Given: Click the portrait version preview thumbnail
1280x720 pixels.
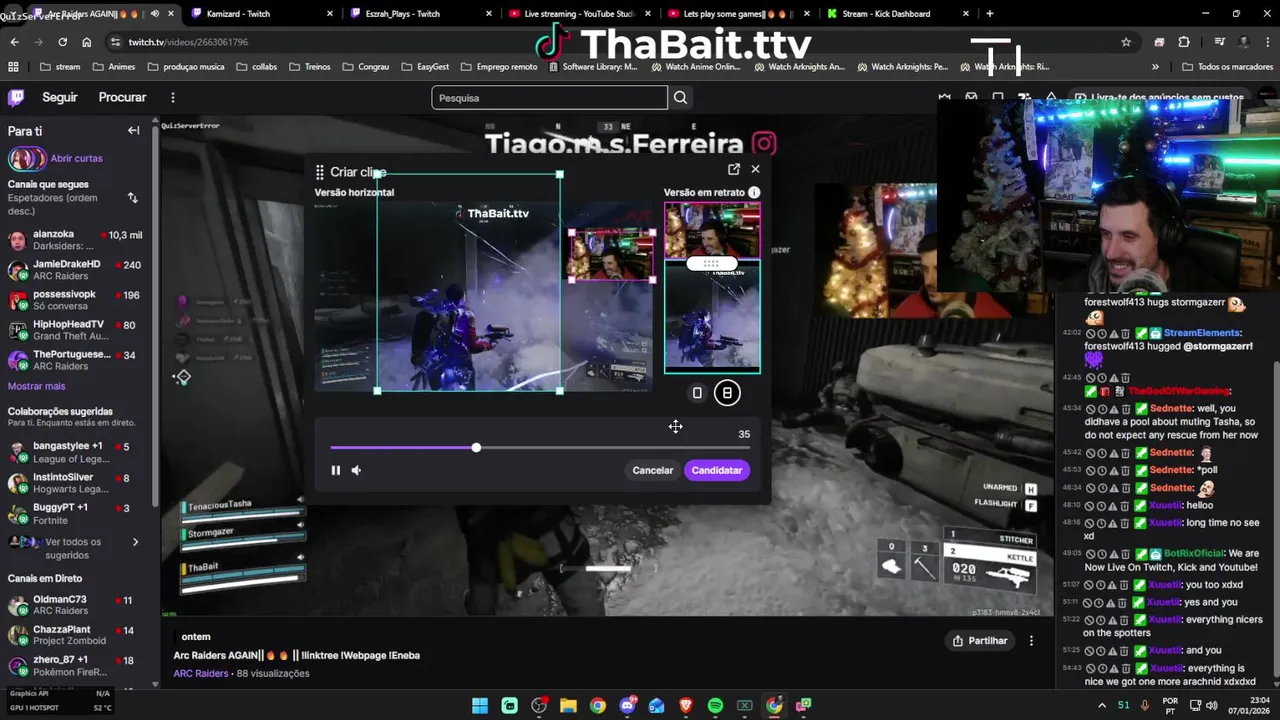Looking at the screenshot, I should [x=712, y=288].
